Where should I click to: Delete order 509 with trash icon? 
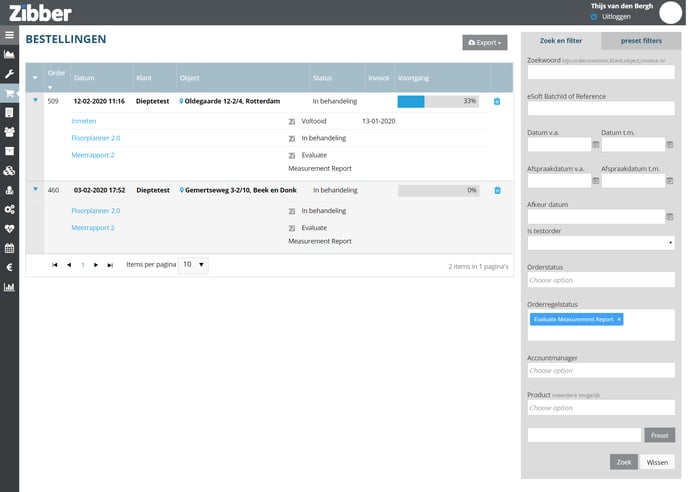(x=497, y=102)
